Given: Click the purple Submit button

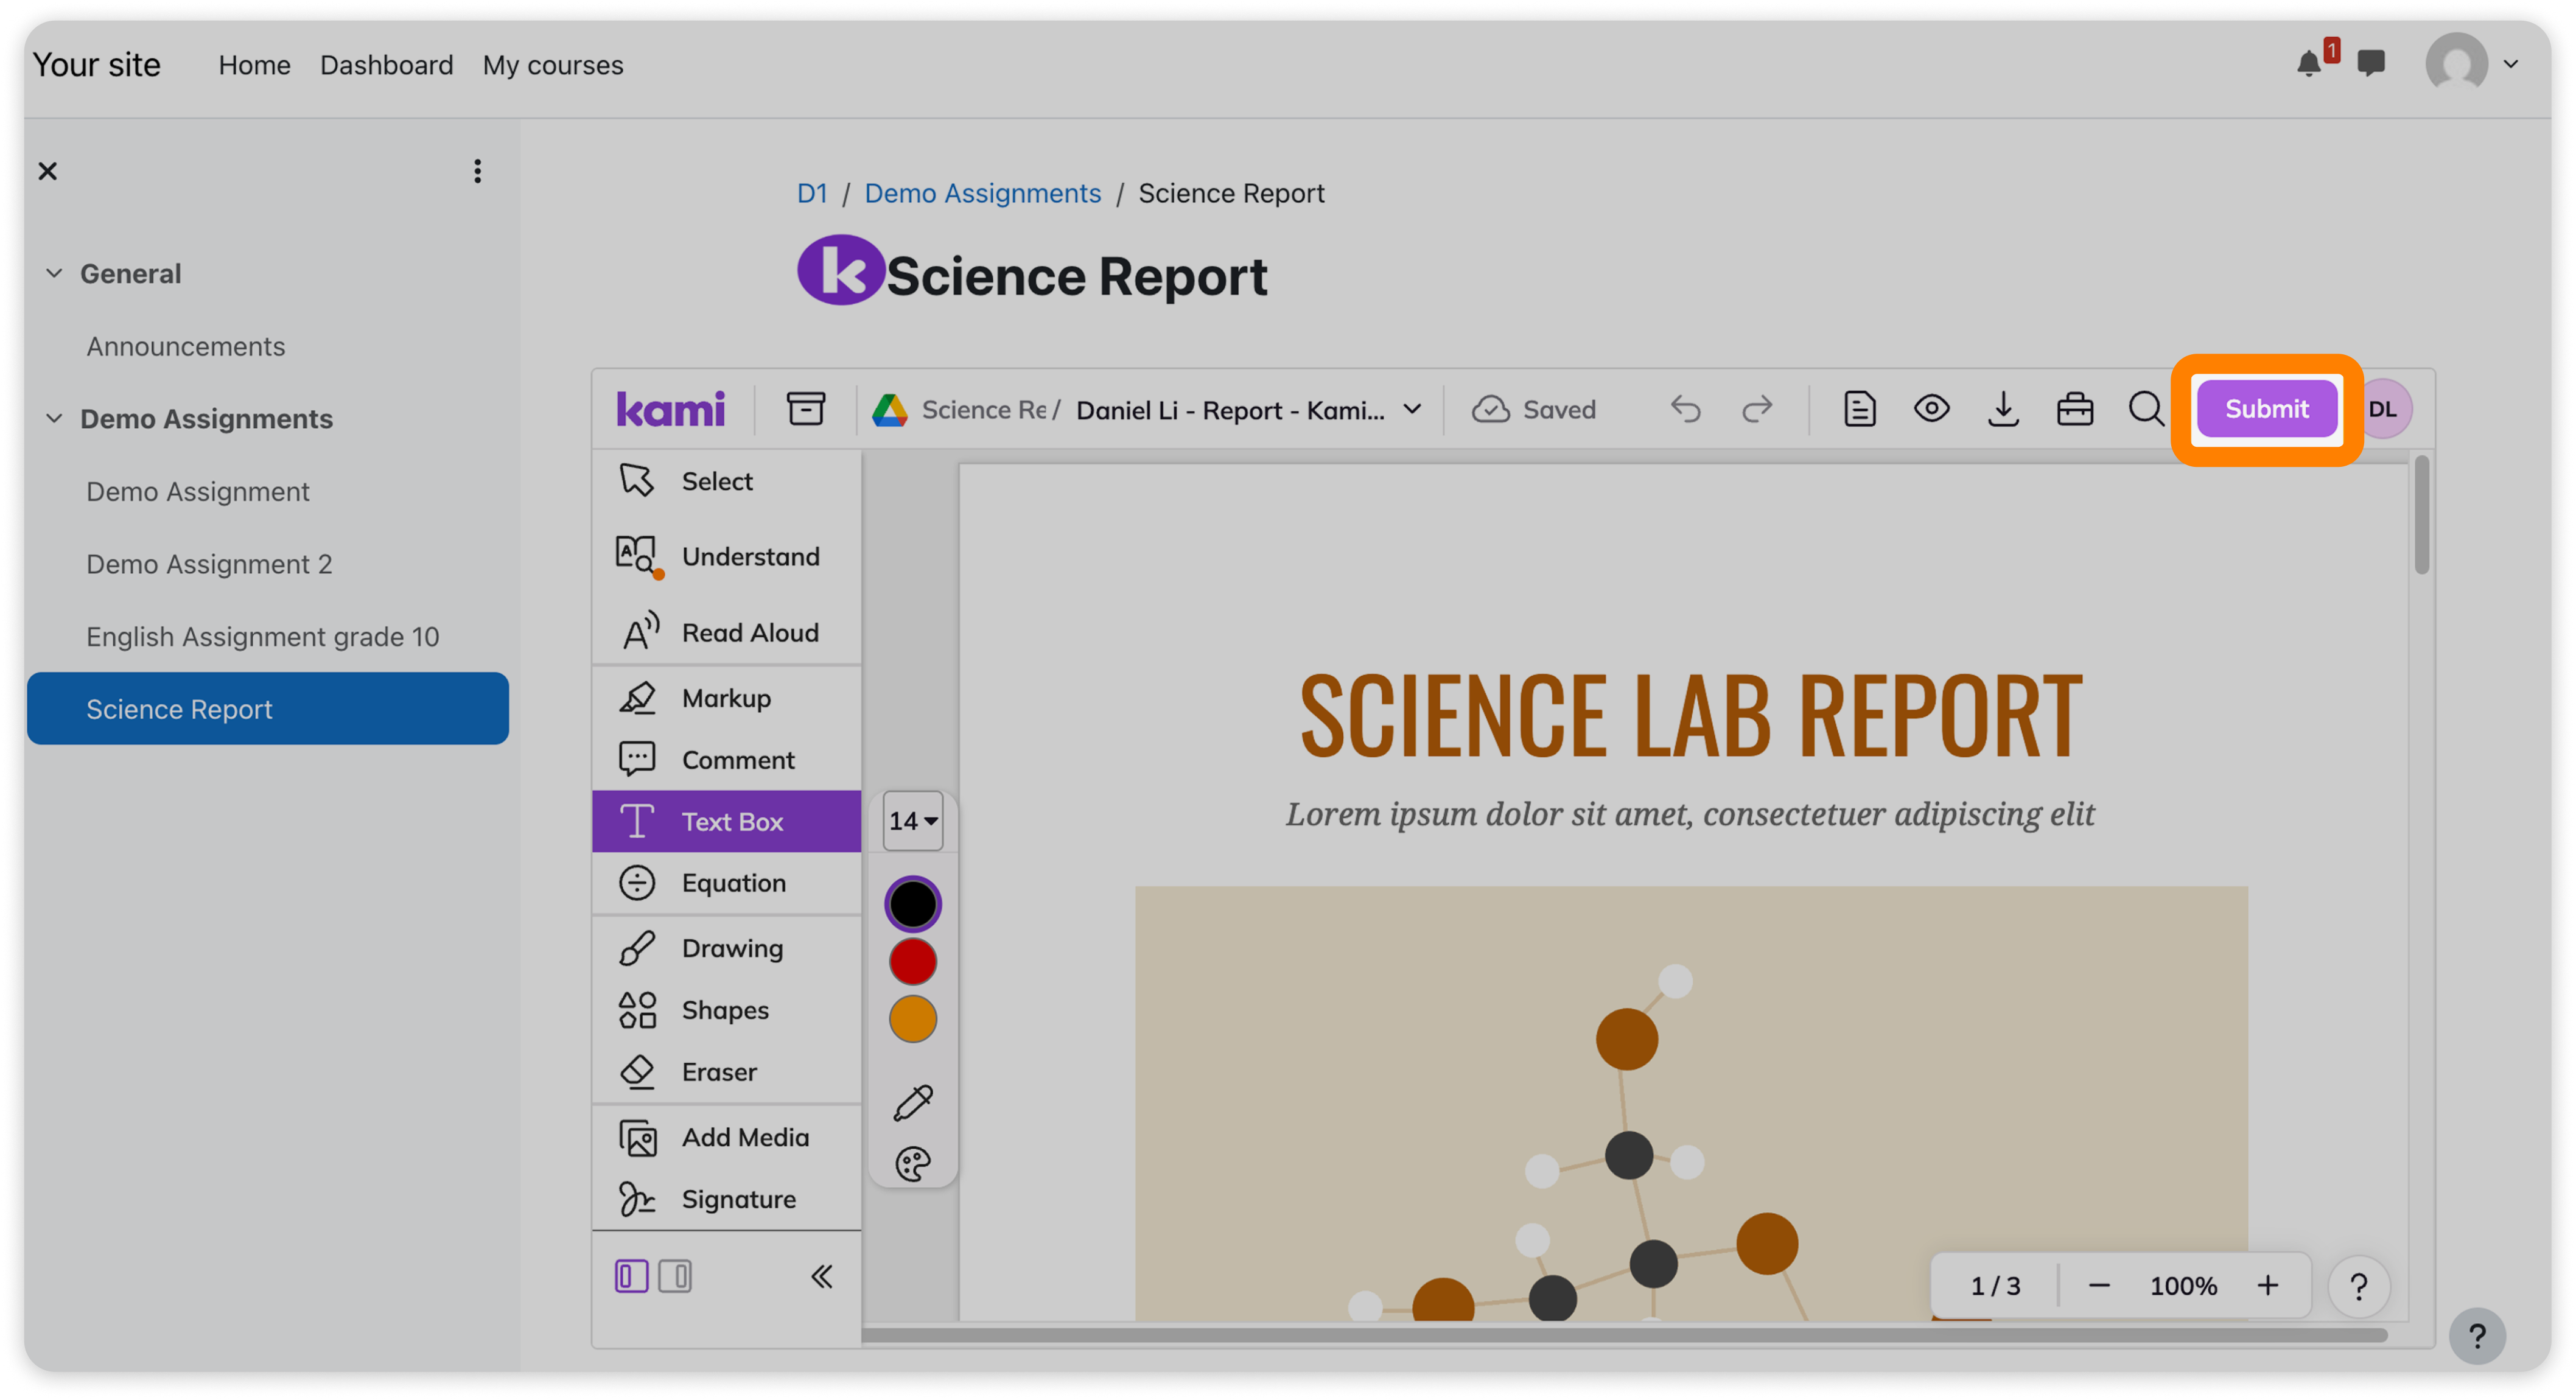Looking at the screenshot, I should coord(2266,408).
